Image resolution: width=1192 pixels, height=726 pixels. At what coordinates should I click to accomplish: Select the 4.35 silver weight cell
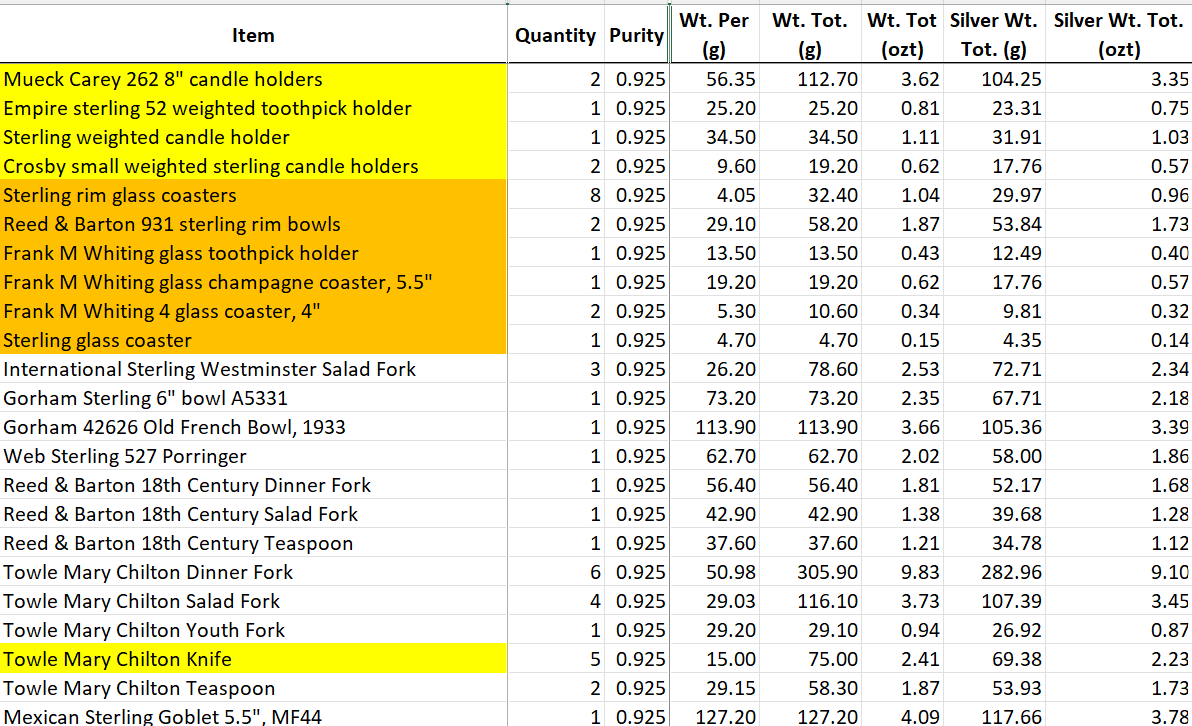pyautogui.click(x=994, y=340)
